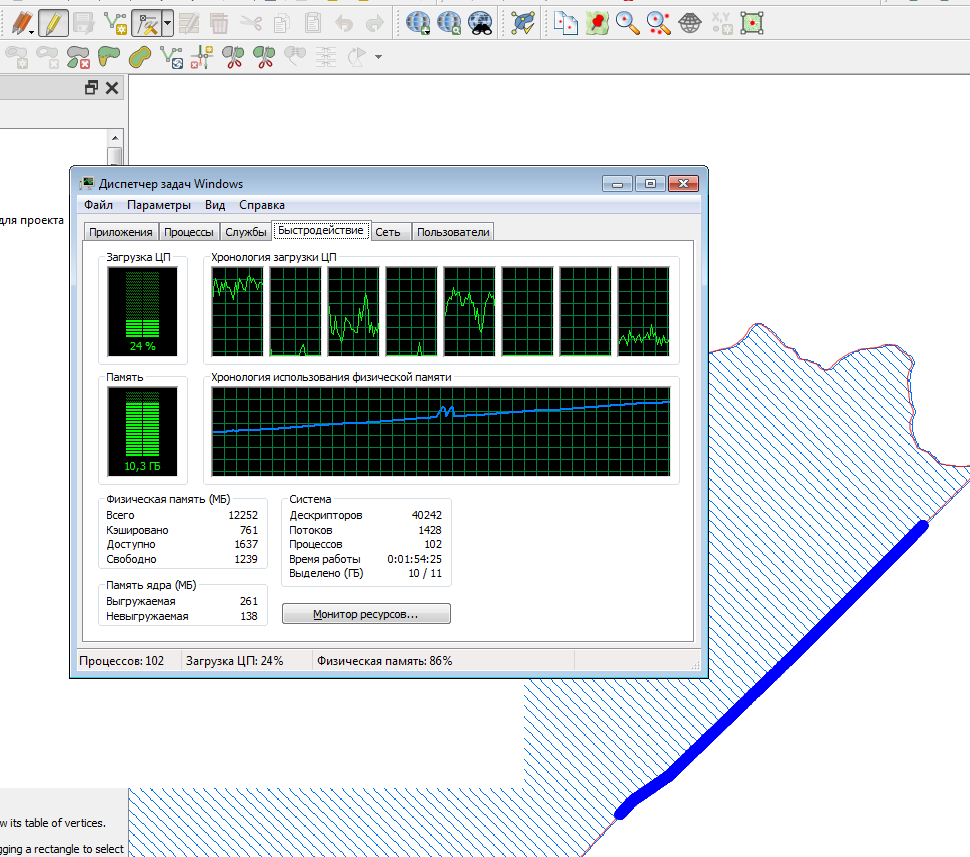
Task: Close the docked side panel
Action: (x=112, y=88)
